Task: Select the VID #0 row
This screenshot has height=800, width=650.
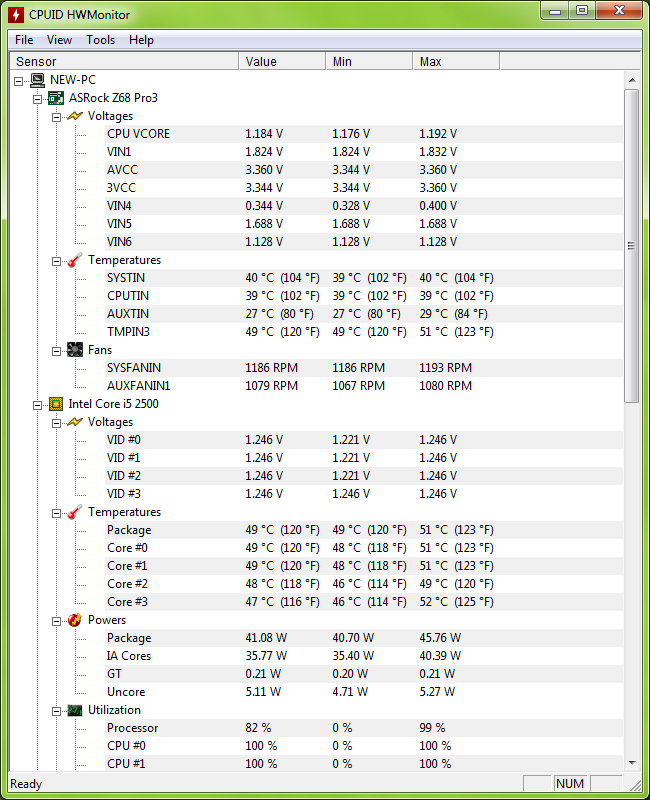Action: tap(364, 440)
